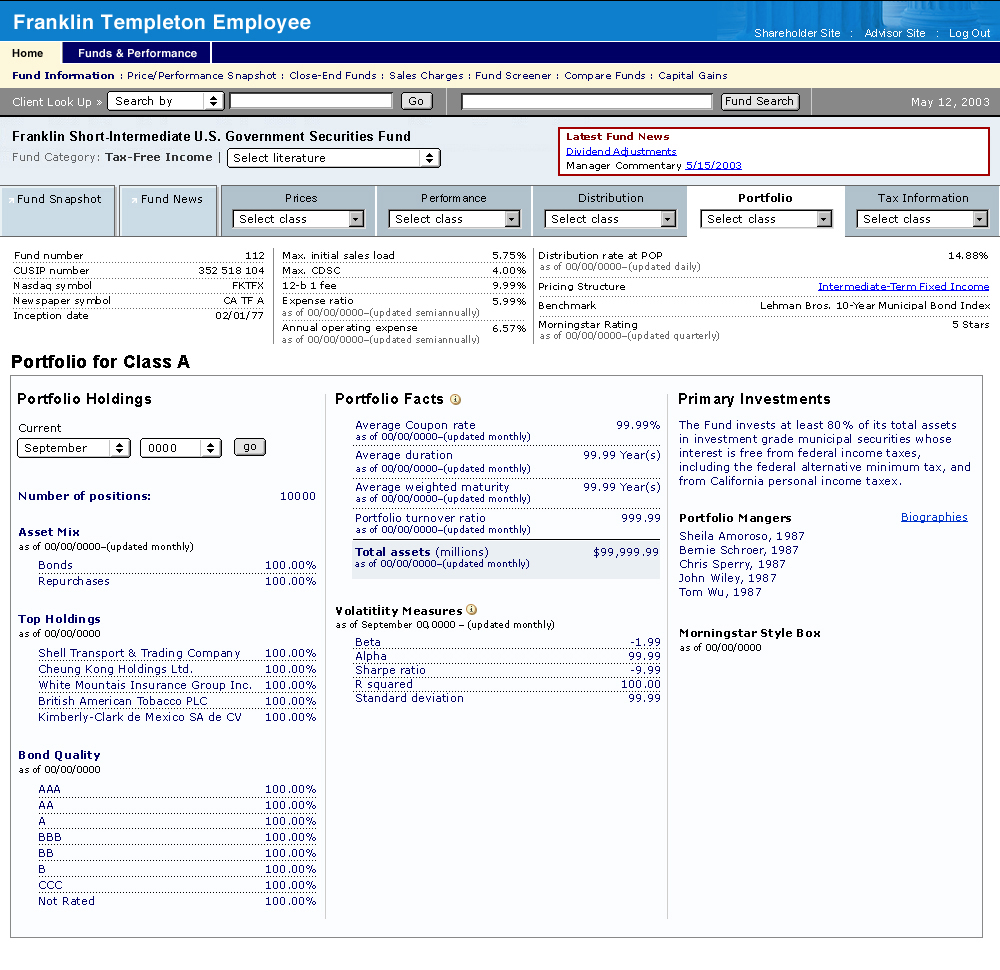Click the arrow icon on Fund News tab

[x=134, y=199]
